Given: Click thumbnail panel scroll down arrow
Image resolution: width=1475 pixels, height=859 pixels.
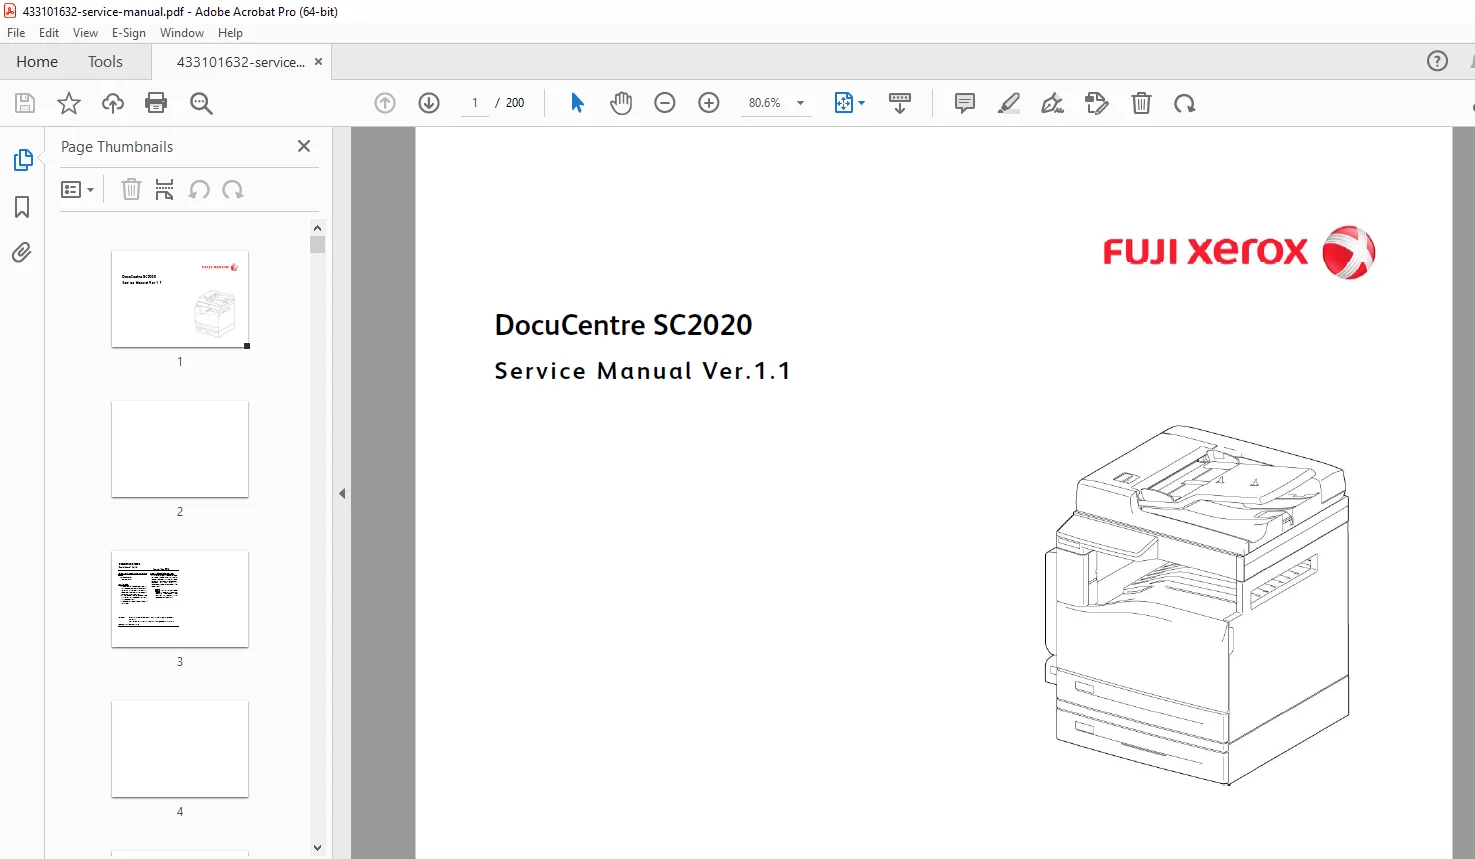Looking at the screenshot, I should coord(317,848).
